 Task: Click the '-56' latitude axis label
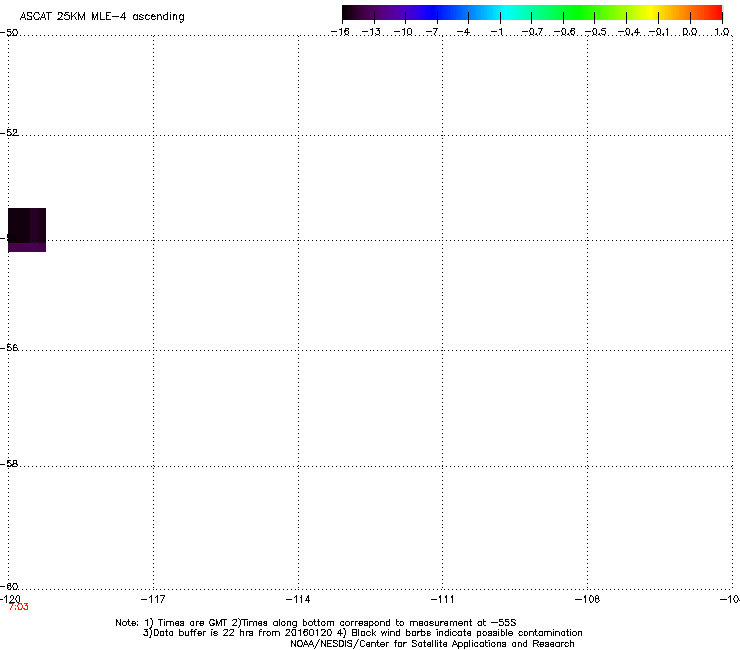coord(9,348)
